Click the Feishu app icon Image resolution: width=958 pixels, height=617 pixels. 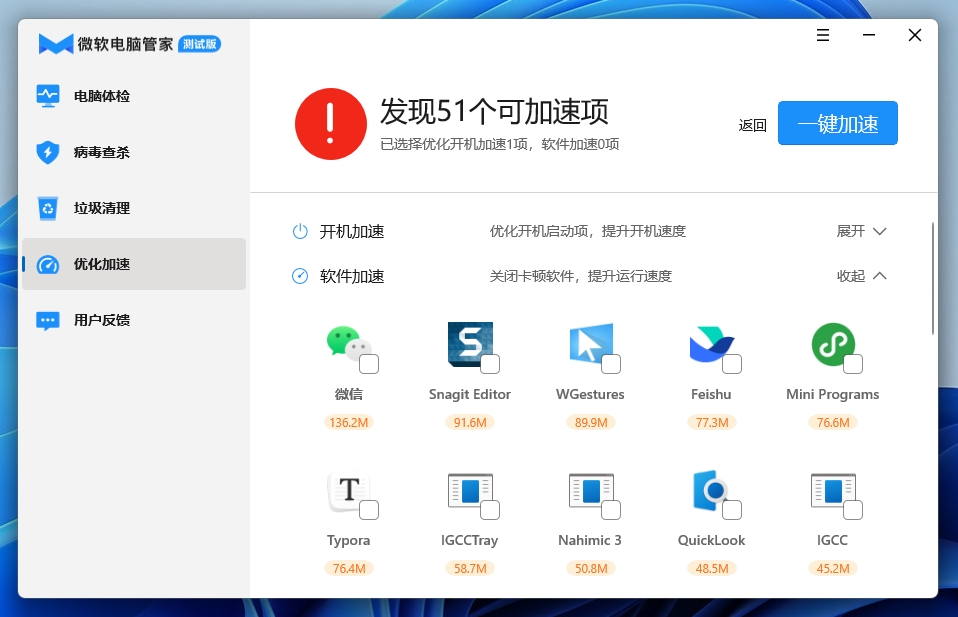click(x=712, y=344)
